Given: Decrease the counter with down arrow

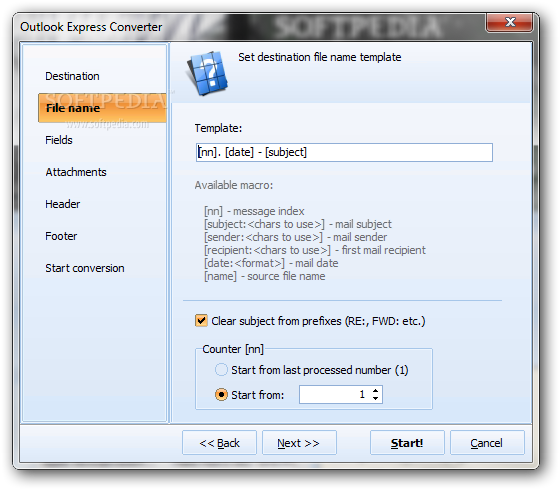Looking at the screenshot, I should pyautogui.click(x=375, y=398).
